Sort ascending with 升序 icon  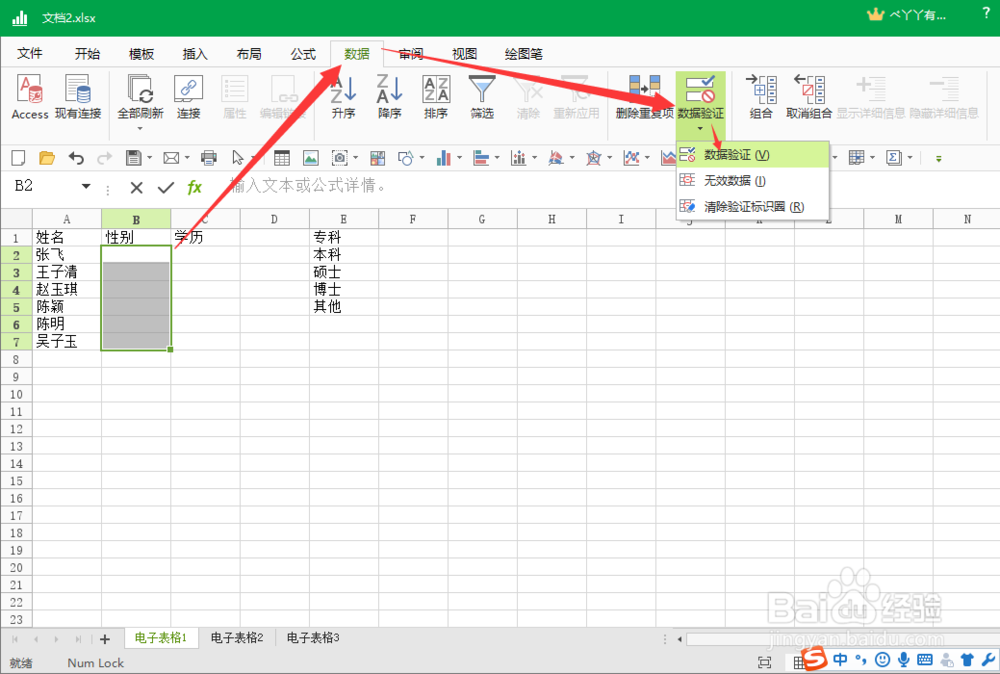pyautogui.click(x=343, y=89)
